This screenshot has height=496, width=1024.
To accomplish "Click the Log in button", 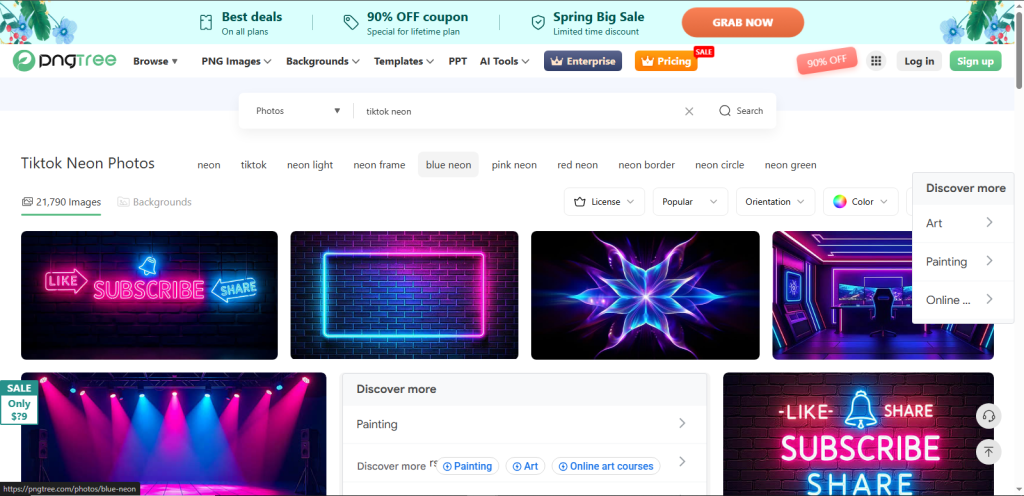I will pyautogui.click(x=919, y=61).
